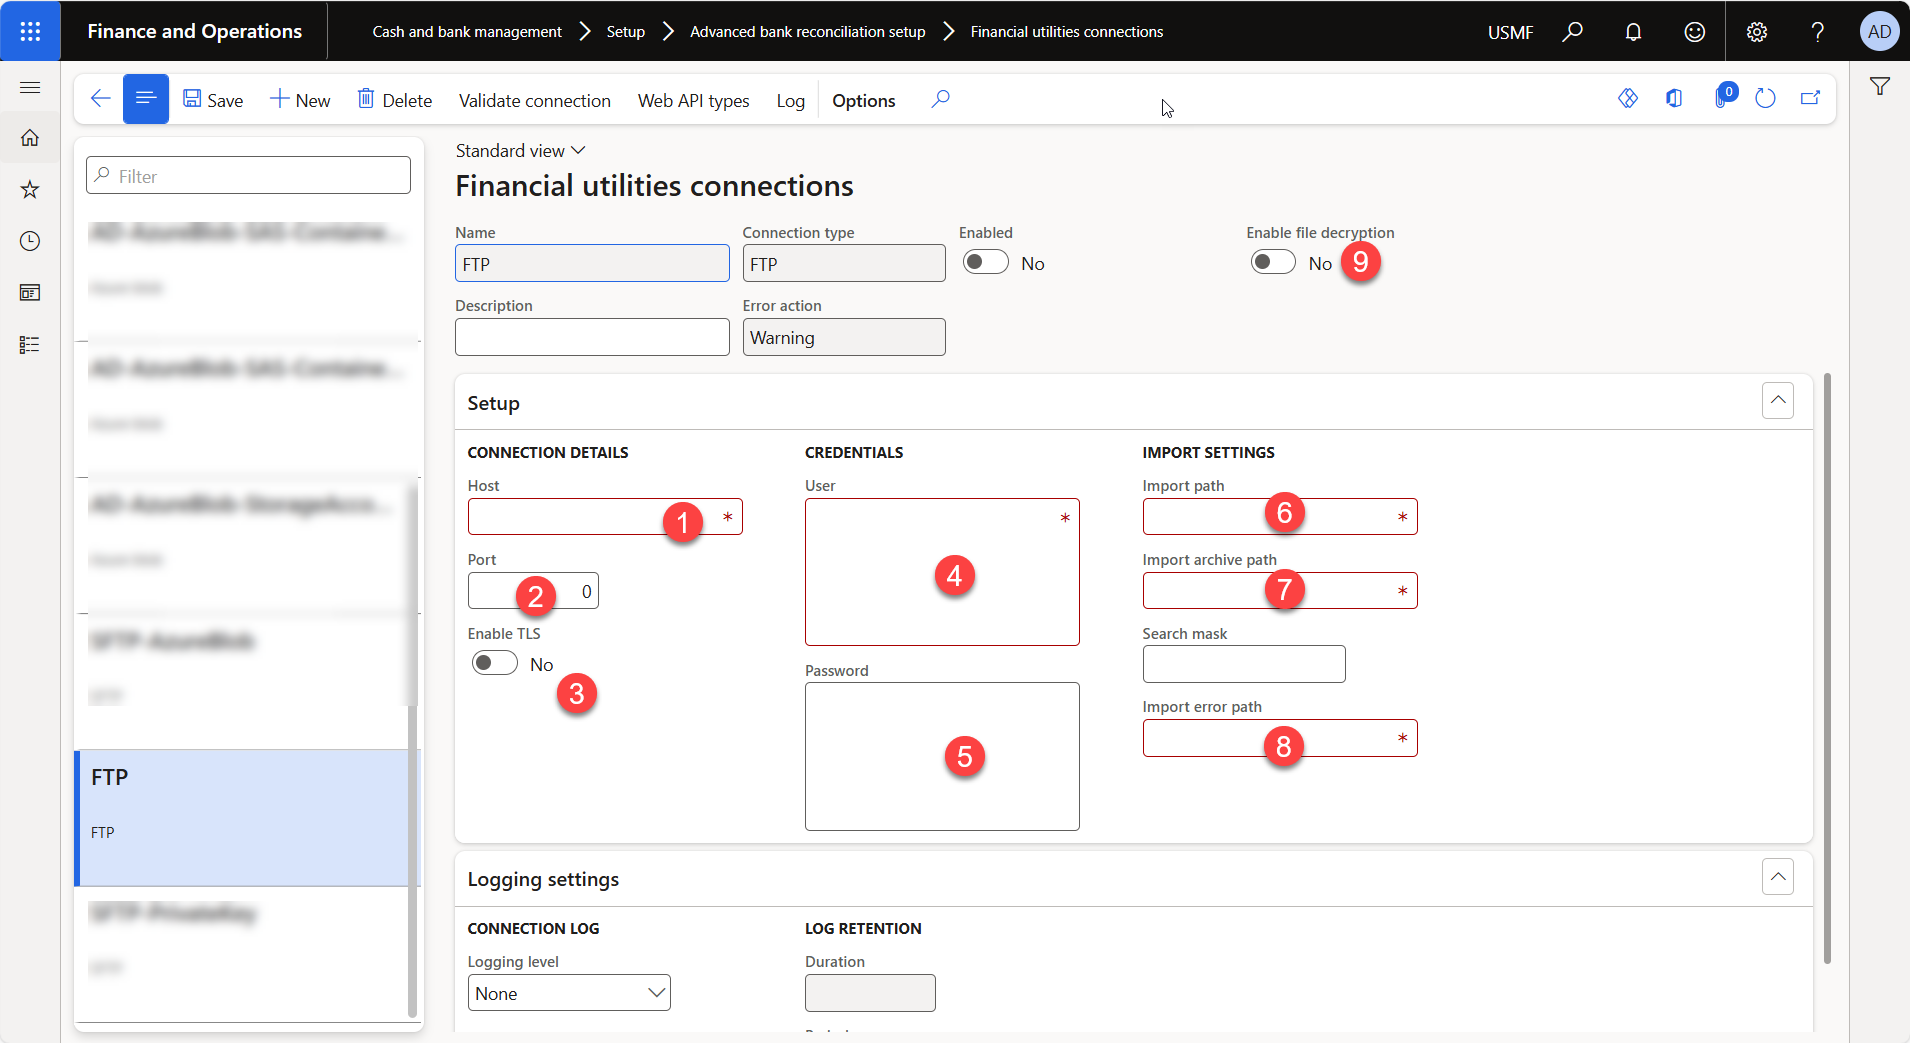Open the settings gear icon
1910x1043 pixels.
1756,32
